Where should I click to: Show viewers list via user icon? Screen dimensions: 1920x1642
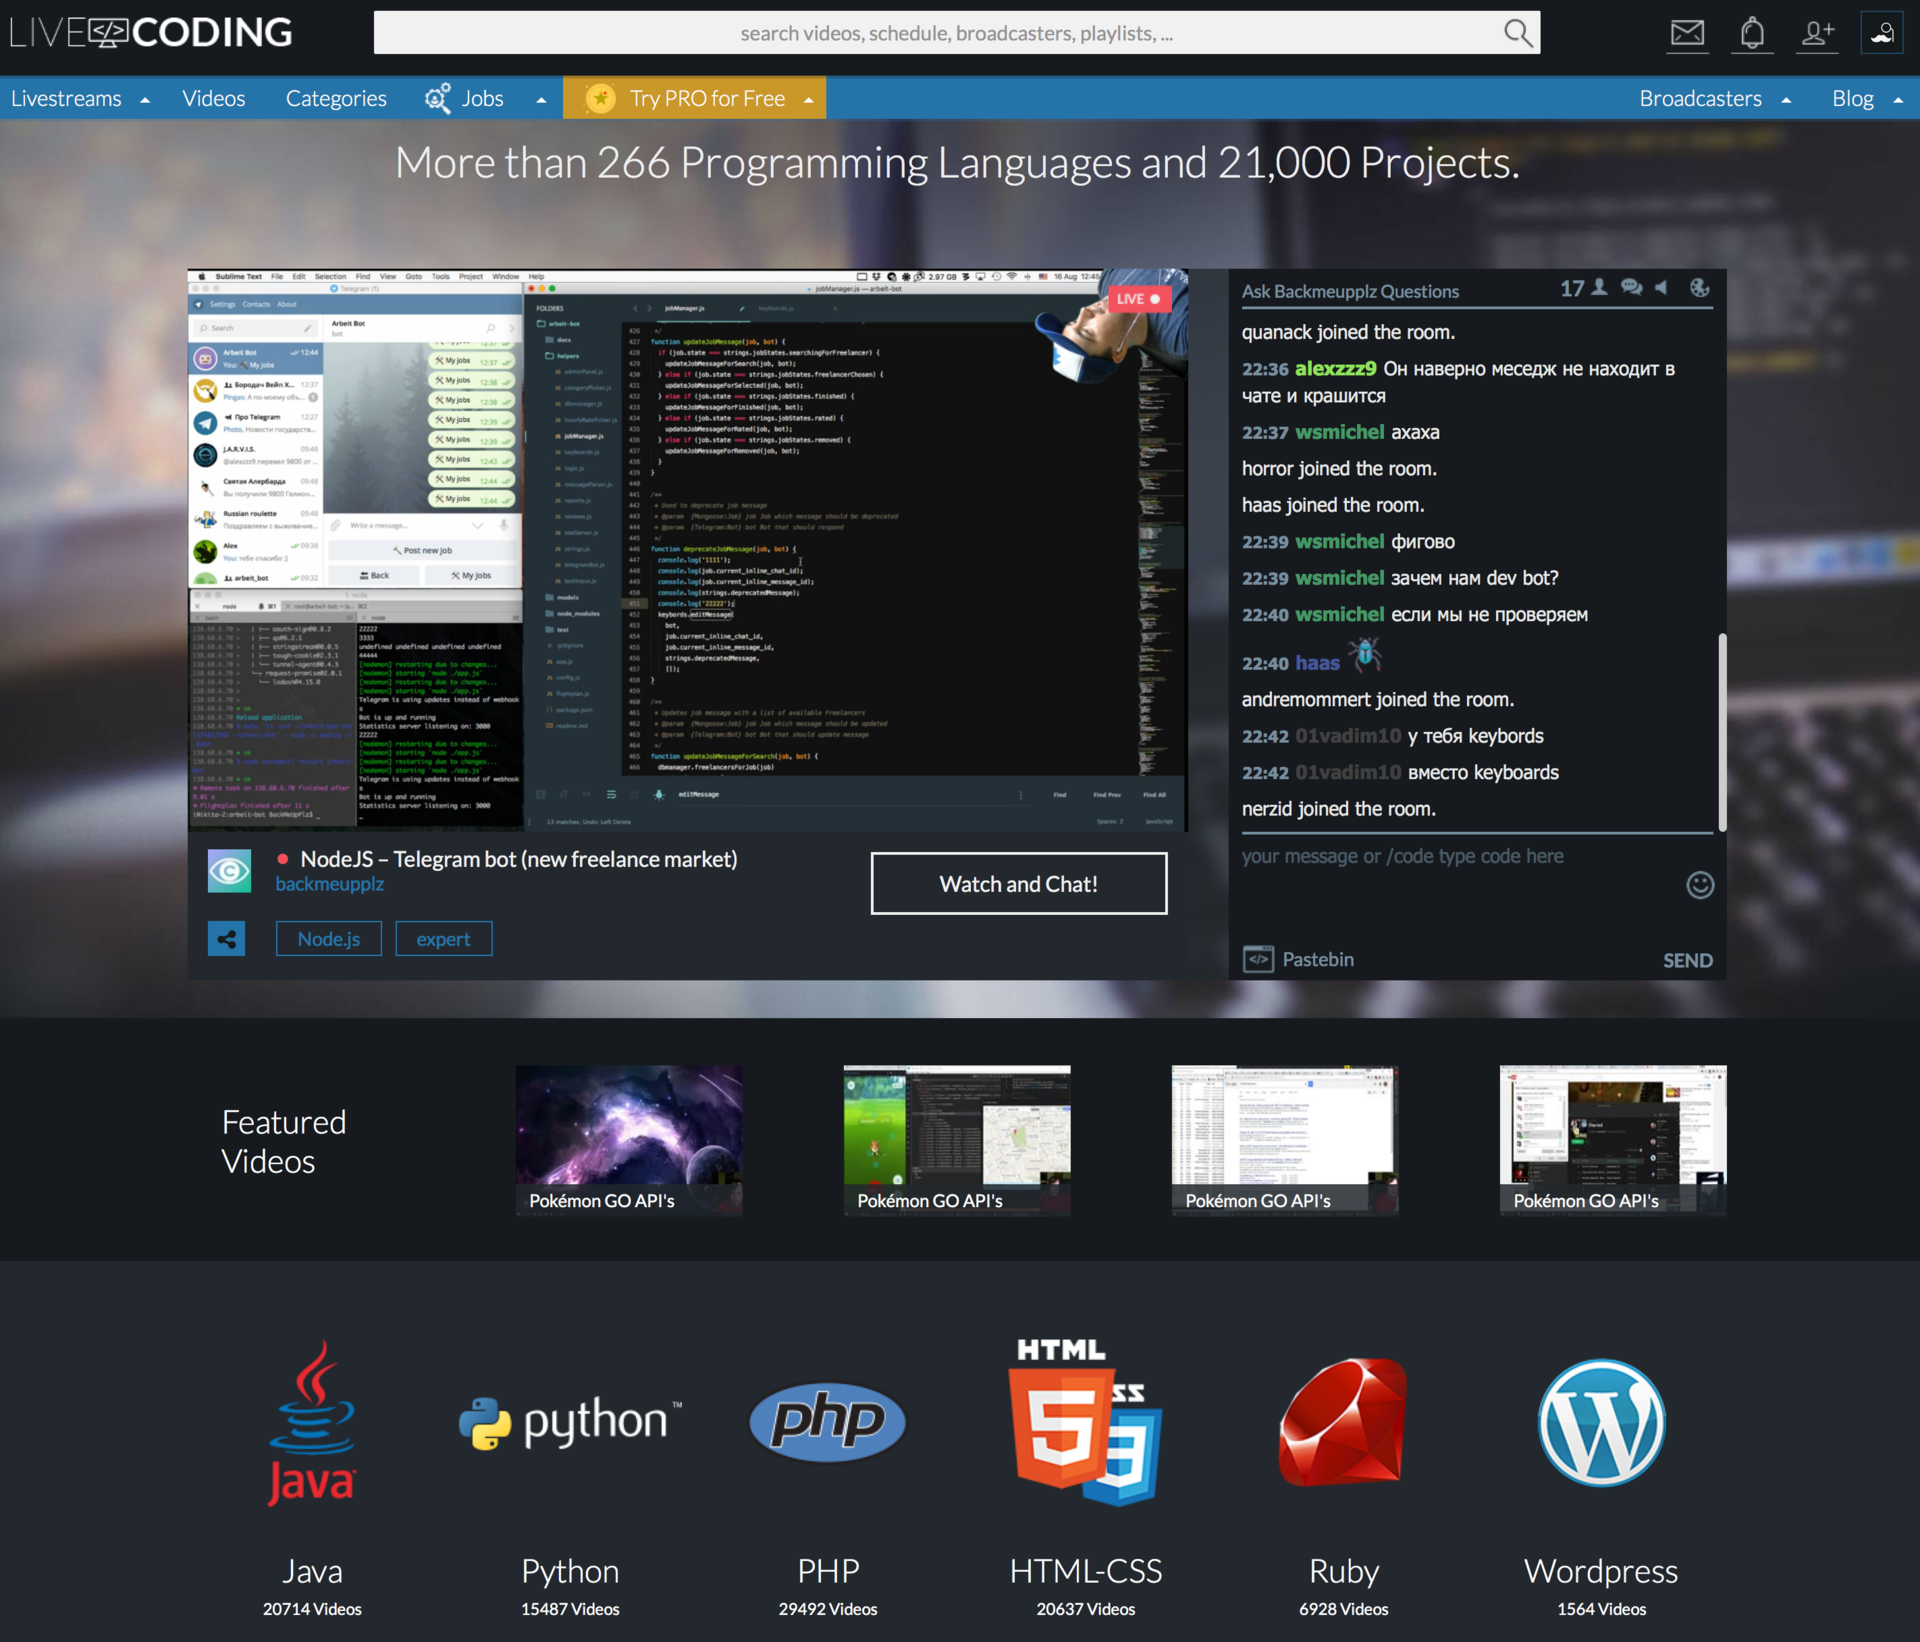[1600, 289]
